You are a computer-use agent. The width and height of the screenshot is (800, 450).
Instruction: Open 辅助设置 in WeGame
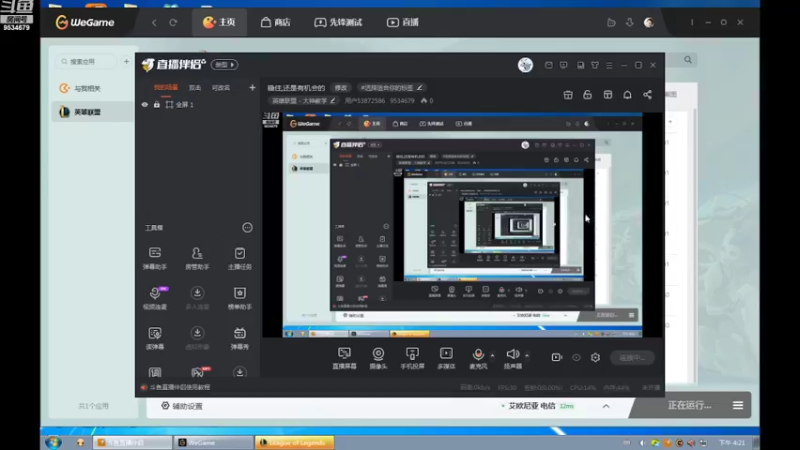(182, 406)
